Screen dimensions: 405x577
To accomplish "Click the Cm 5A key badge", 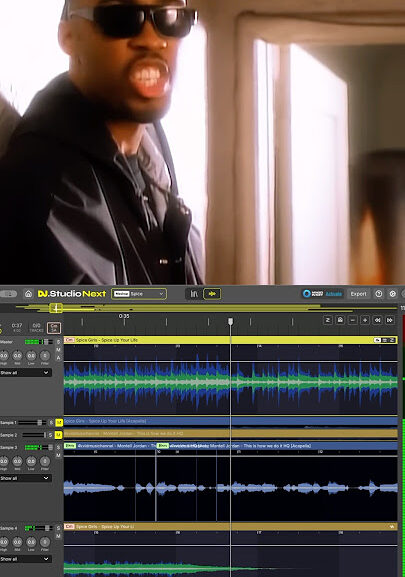I will pyautogui.click(x=54, y=328).
